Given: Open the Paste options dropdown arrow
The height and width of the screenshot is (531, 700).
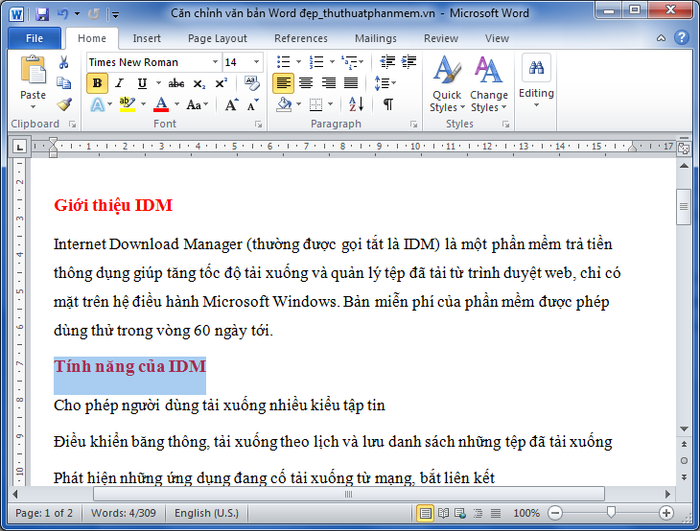Looking at the screenshot, I should [x=33, y=108].
